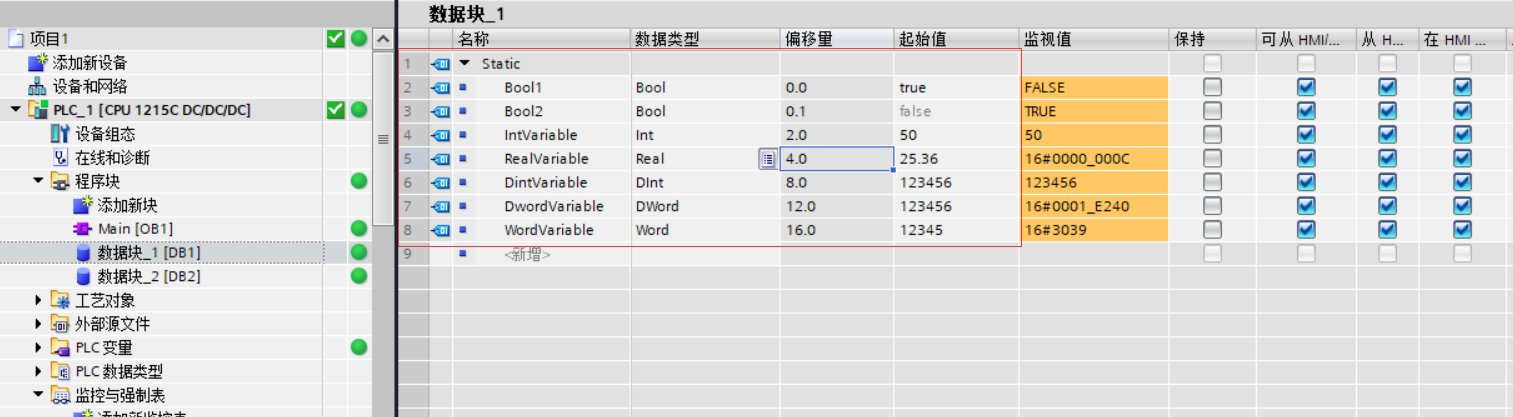Click the 设备和网络 network icon
Viewport: 1513px width, 417px height.
37,87
